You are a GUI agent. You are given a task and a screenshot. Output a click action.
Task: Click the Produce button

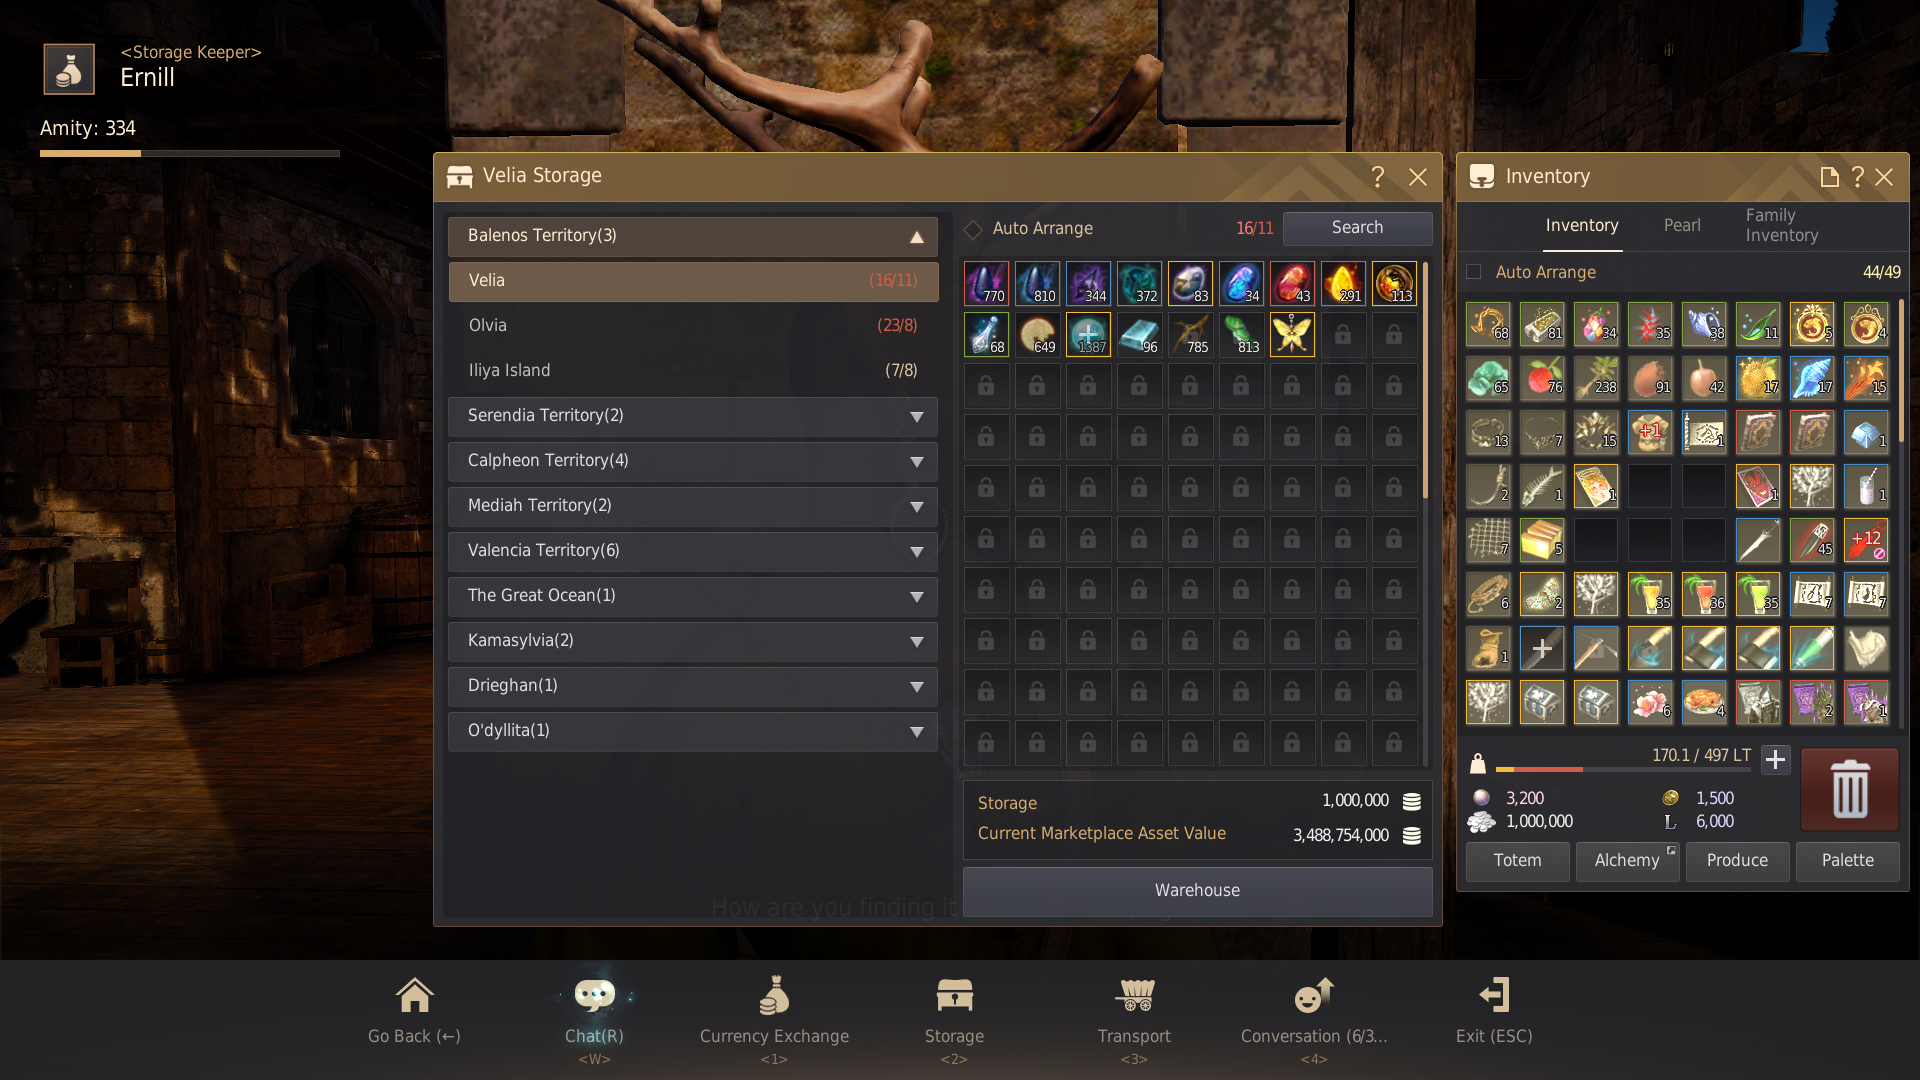pos(1737,861)
